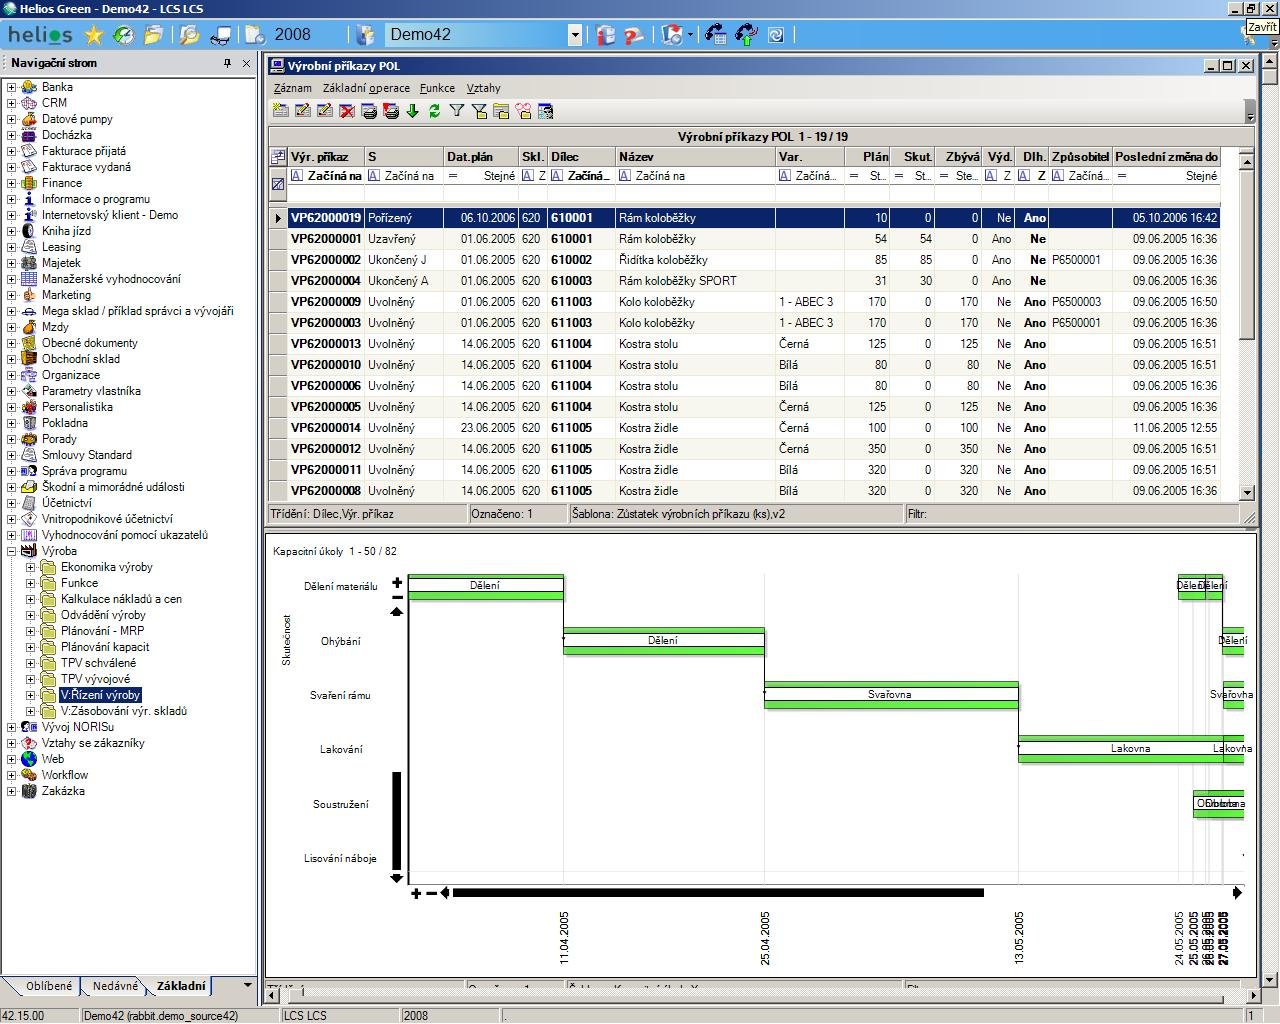Sort by Poslední změna do column header
The width and height of the screenshot is (1280, 1024).
click(x=1166, y=157)
